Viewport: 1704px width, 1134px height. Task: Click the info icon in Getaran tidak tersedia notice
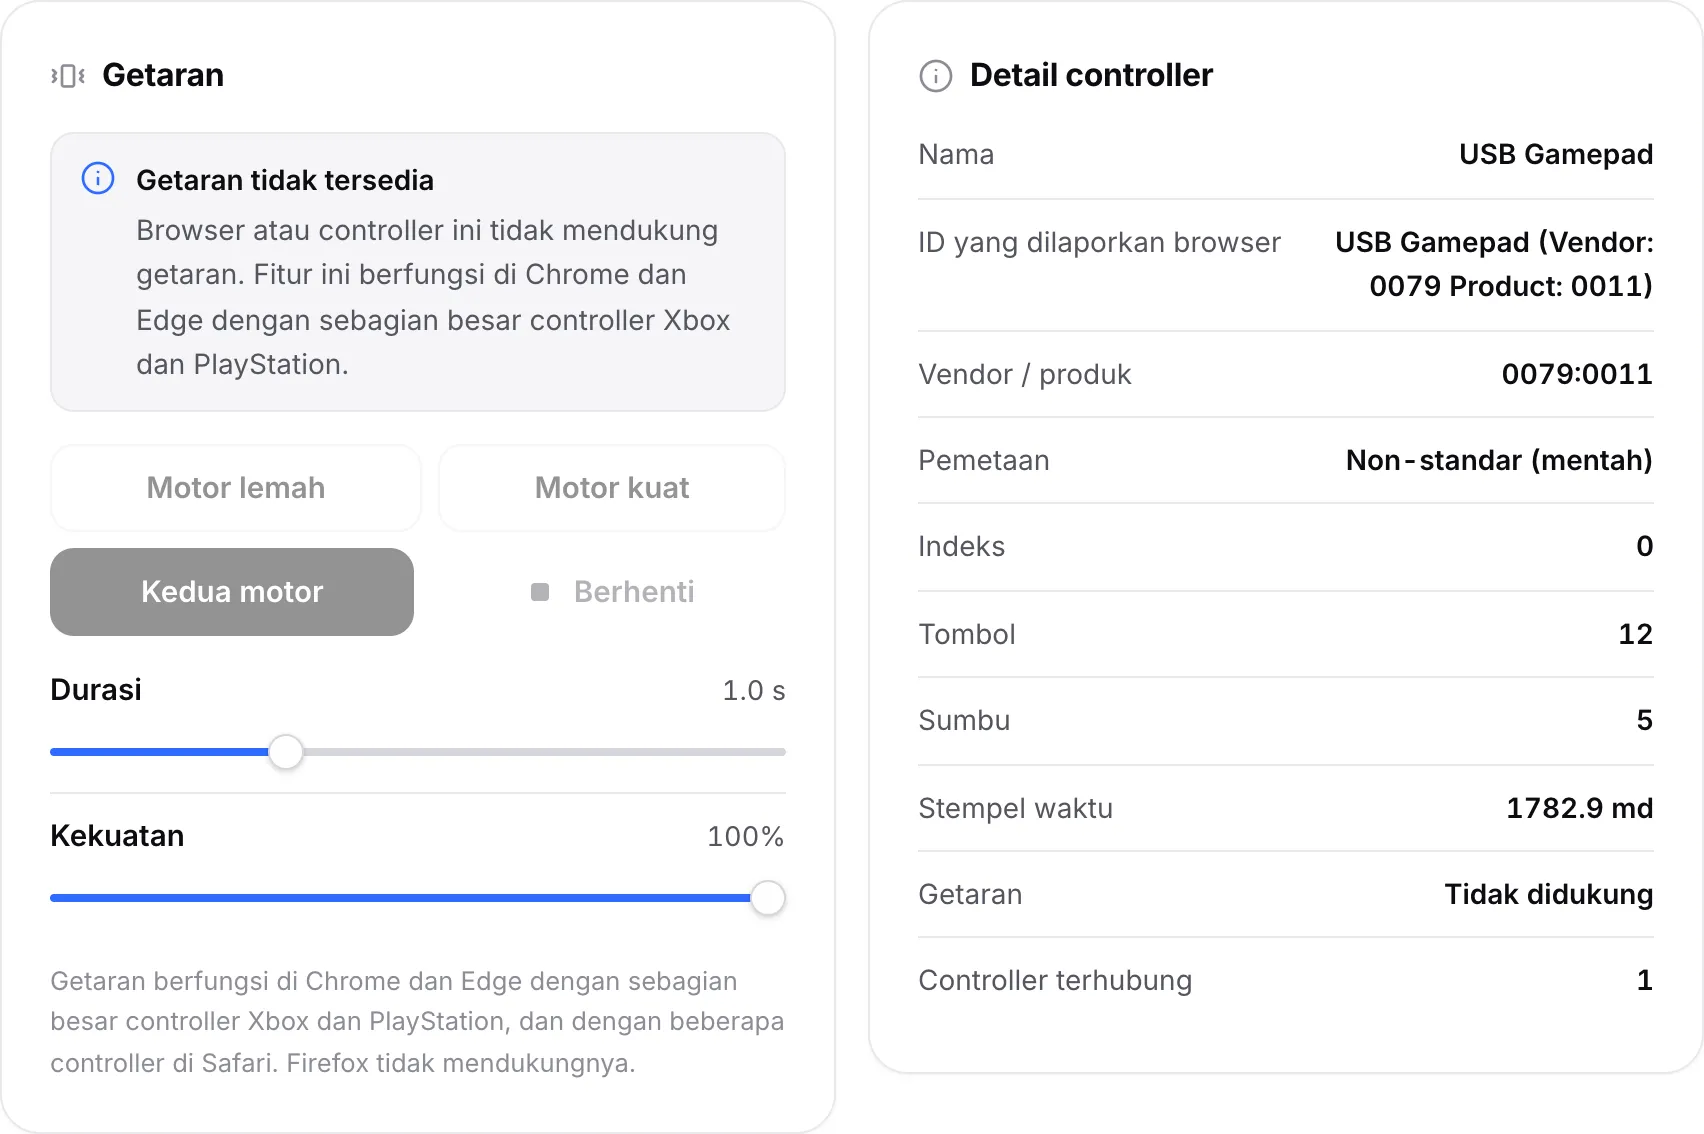click(x=98, y=179)
